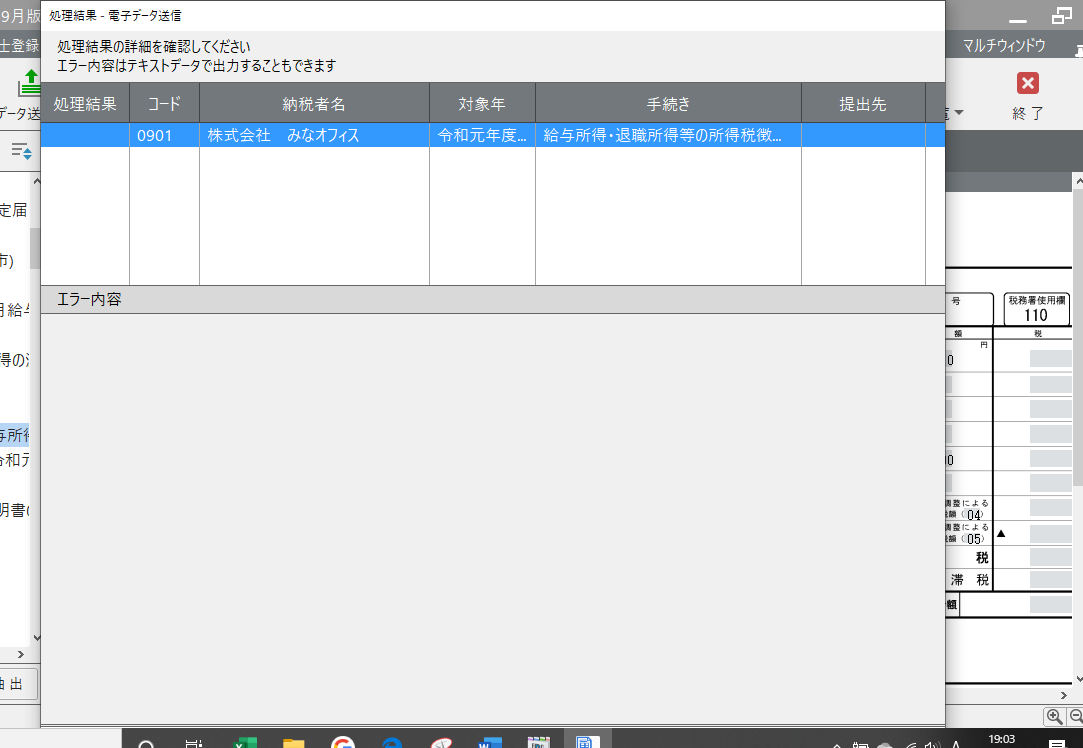The height and width of the screenshot is (748, 1083).
Task: Launch Google Chrome from the taskbar
Action: tap(343, 742)
